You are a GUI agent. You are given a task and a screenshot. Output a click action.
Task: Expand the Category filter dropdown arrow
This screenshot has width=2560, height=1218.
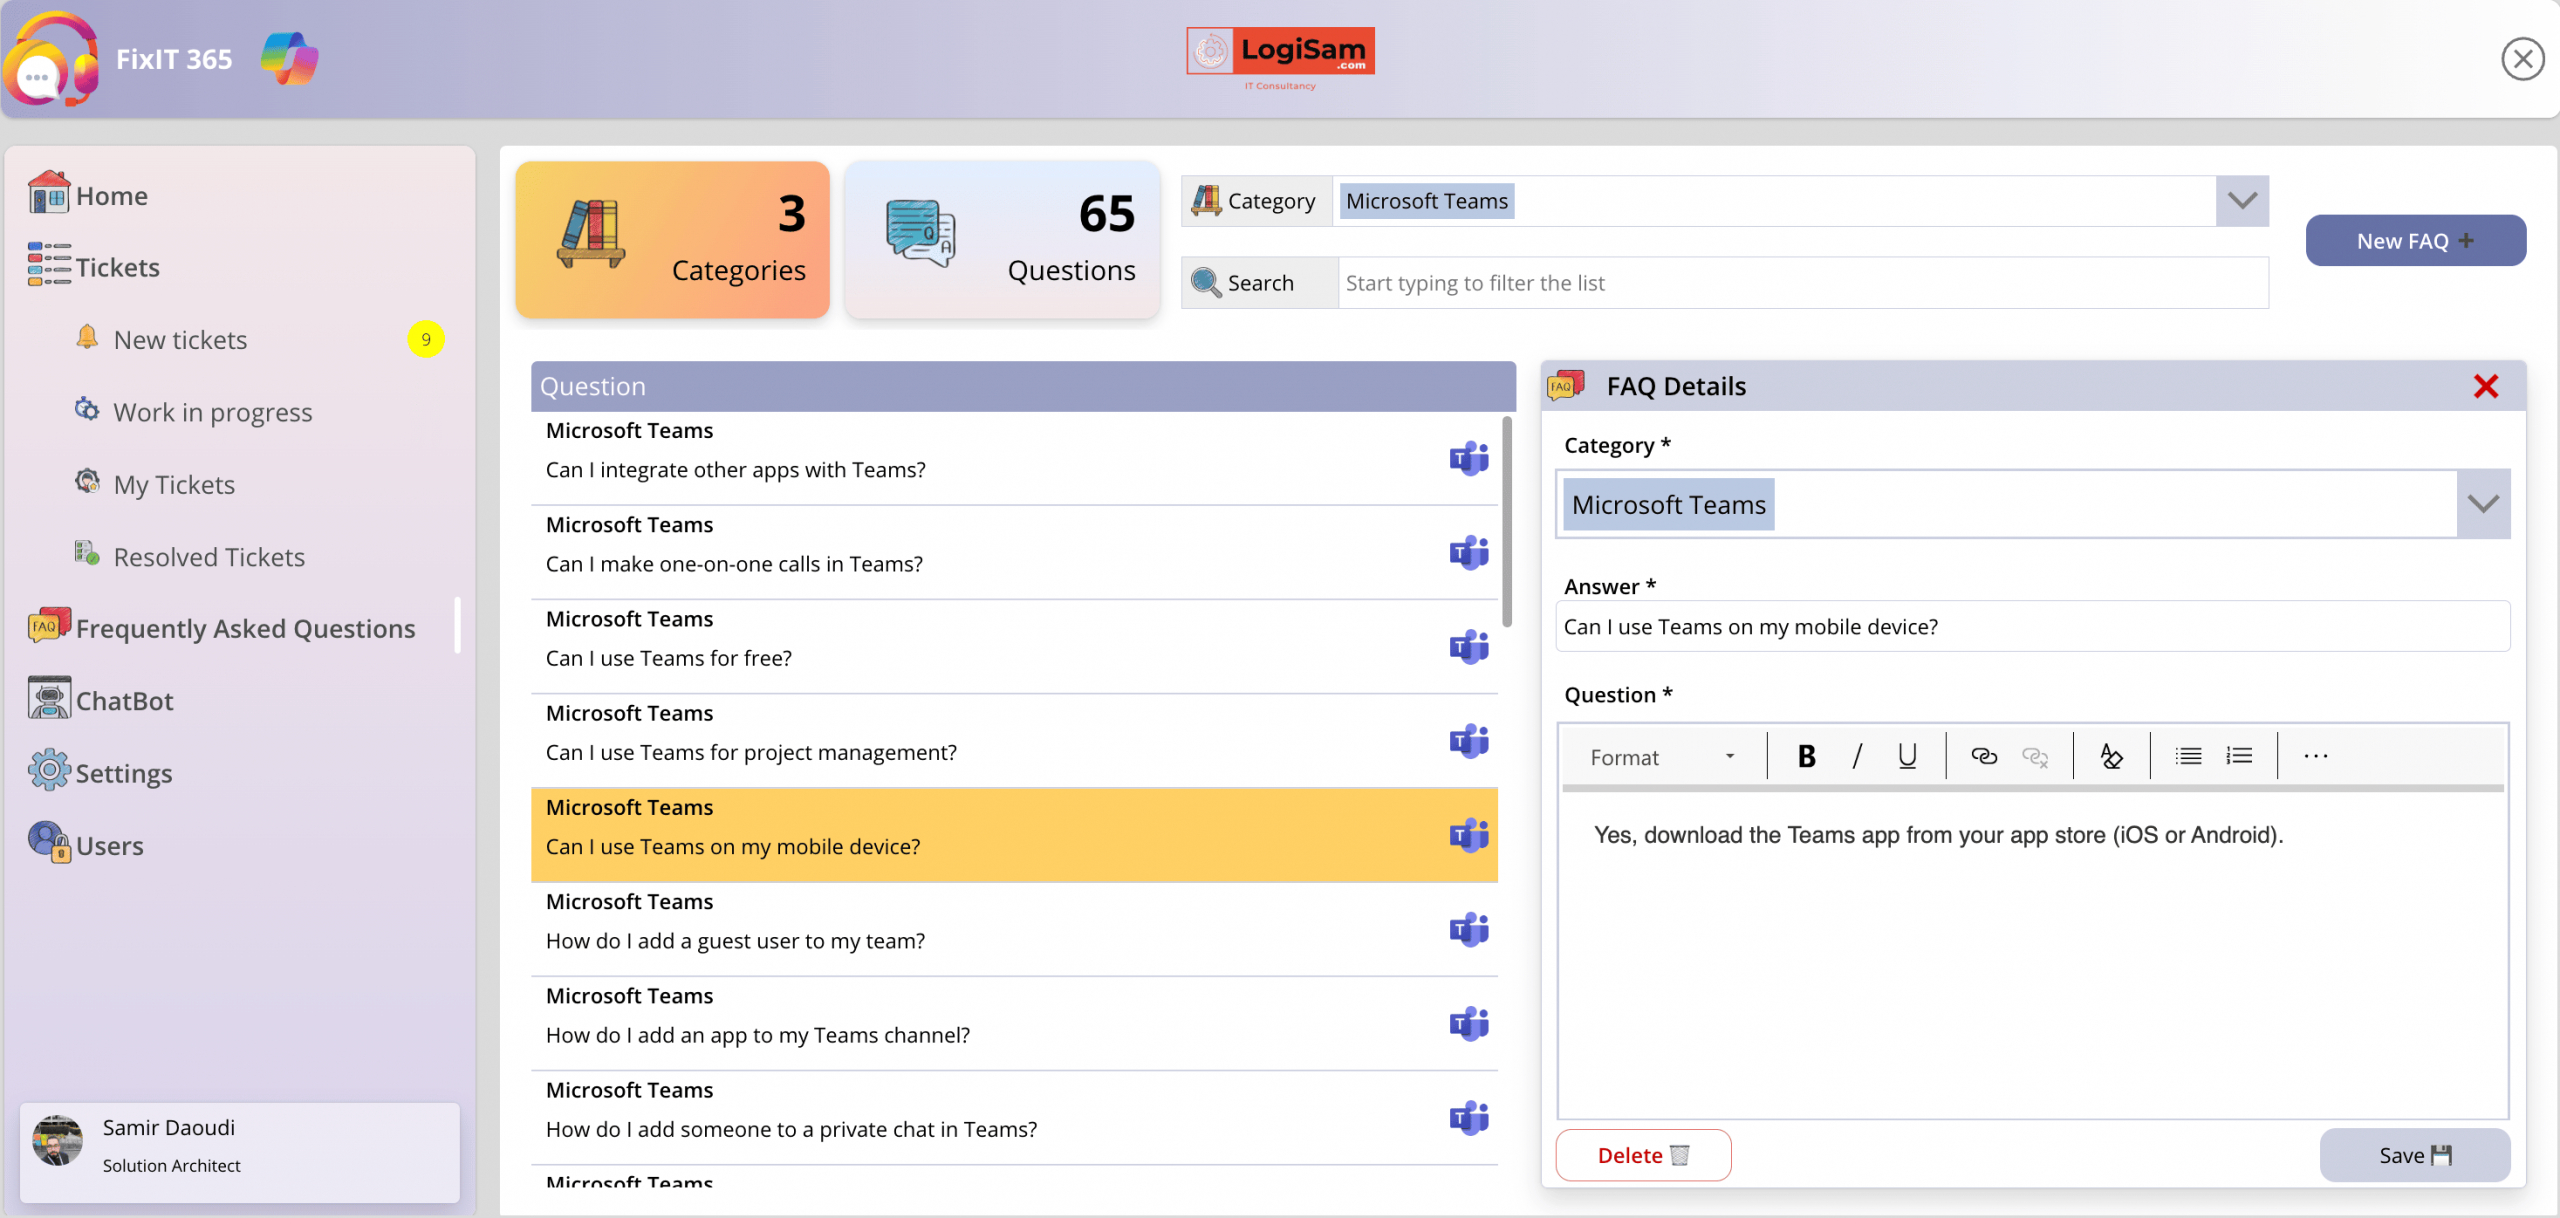2242,201
